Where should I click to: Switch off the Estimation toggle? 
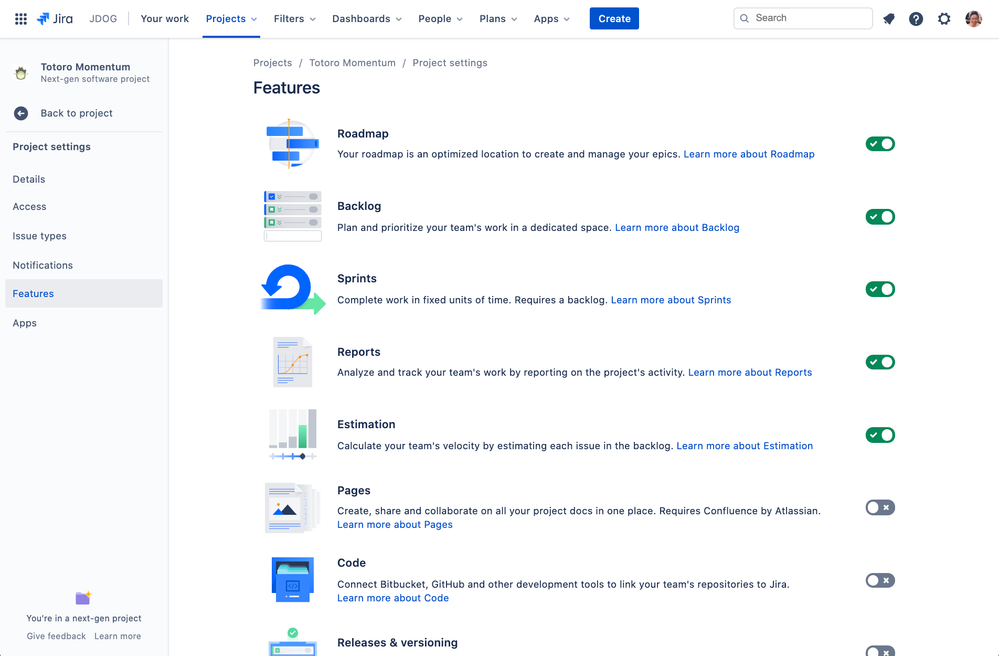pos(880,435)
